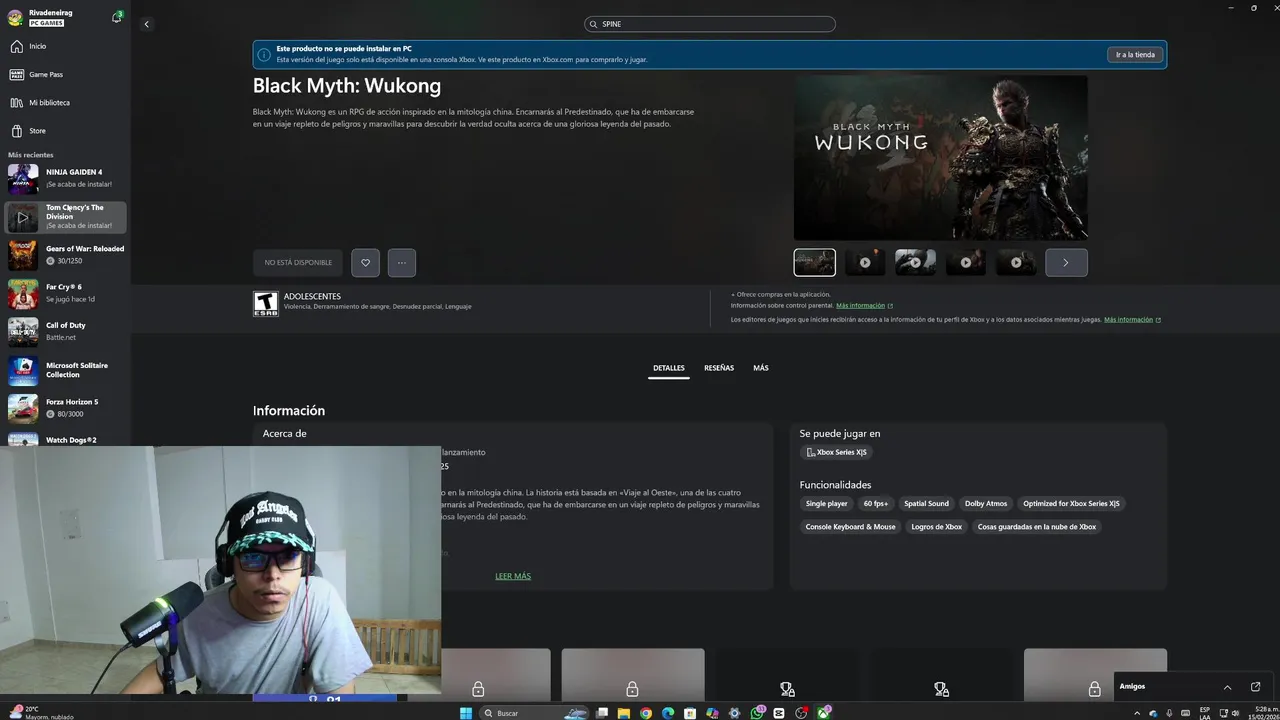
Task: Open Task View from the taskbar
Action: (x=602, y=713)
